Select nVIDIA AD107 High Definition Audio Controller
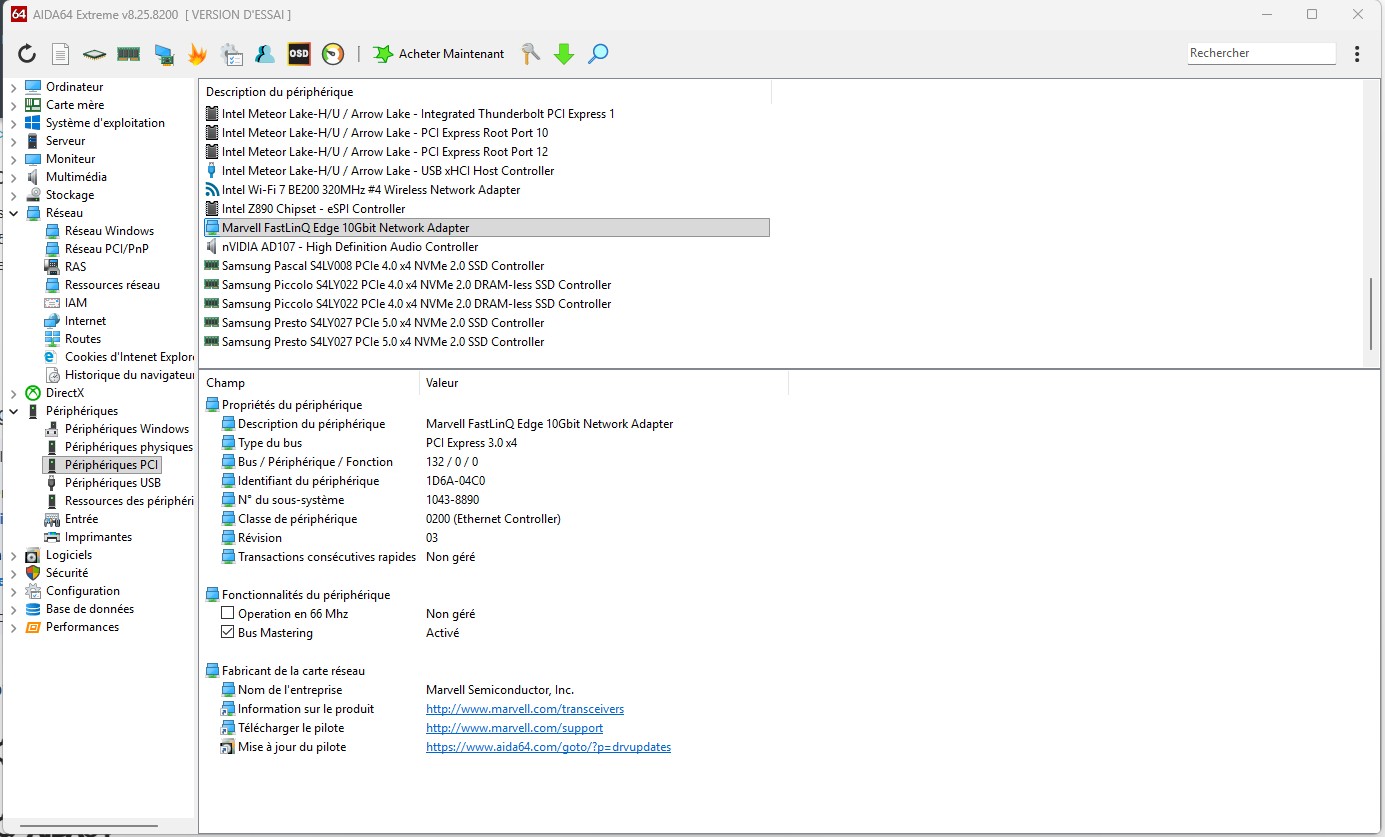1385x837 pixels. pos(350,247)
